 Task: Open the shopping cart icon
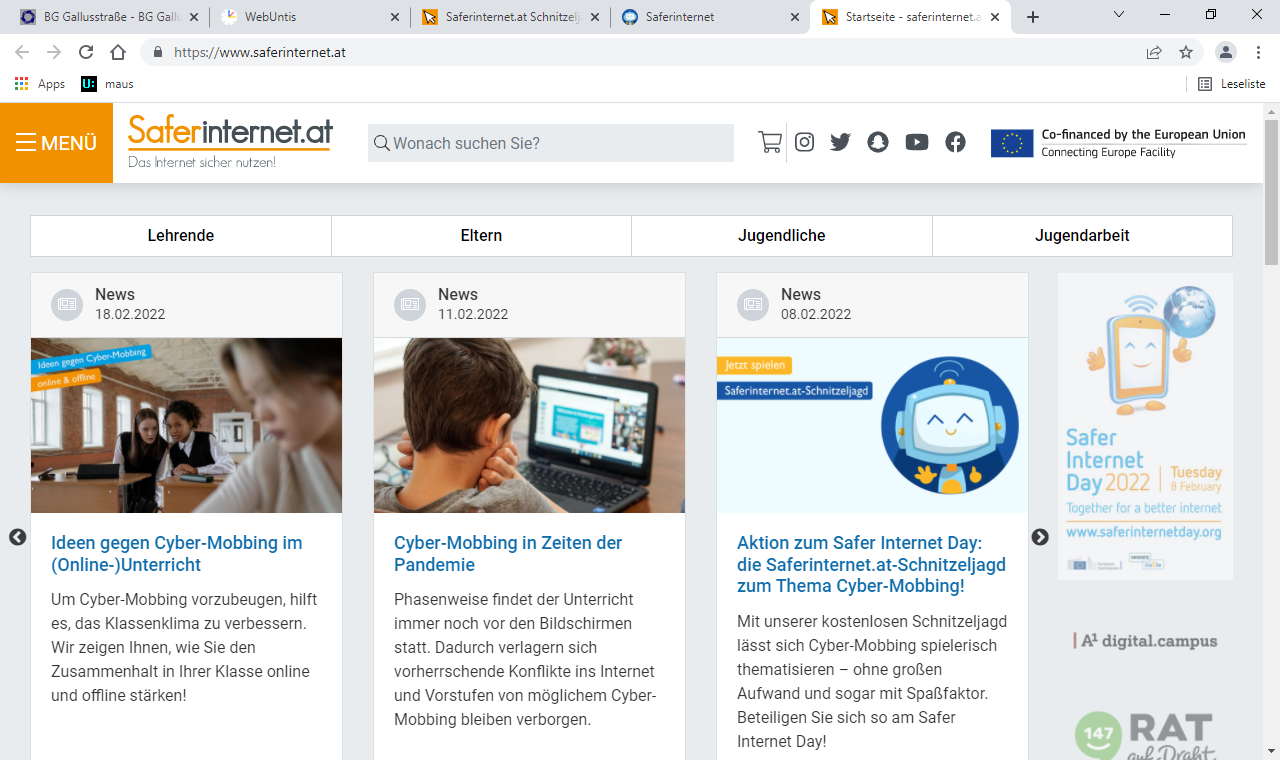[770, 142]
